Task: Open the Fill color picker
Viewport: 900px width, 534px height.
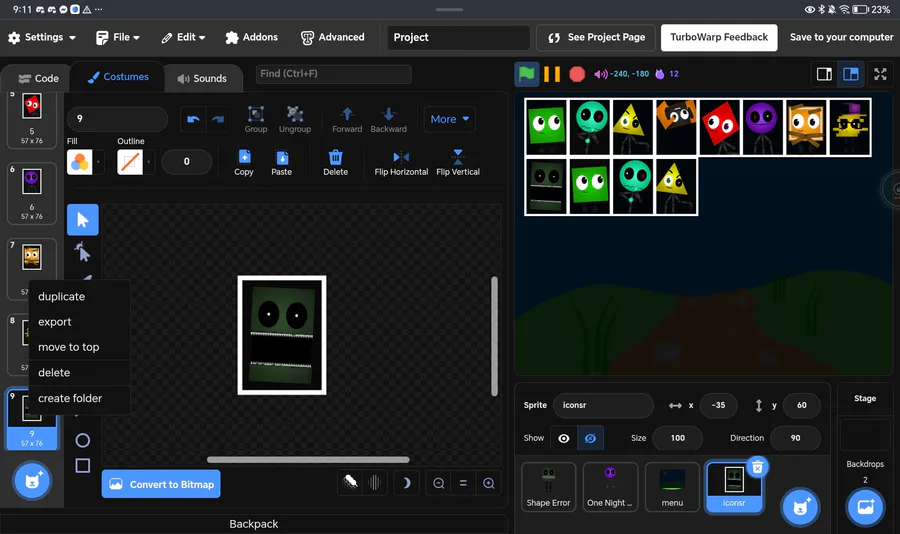Action: (84, 162)
